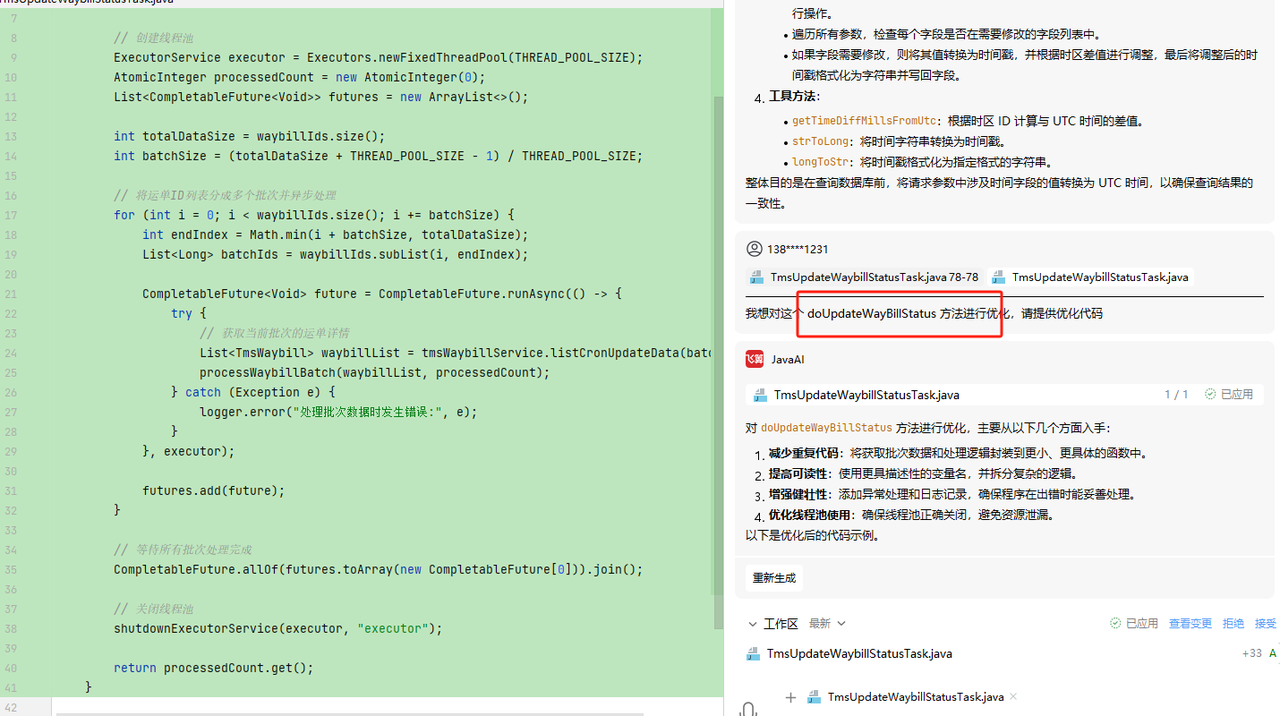Click the file icon of the 78-78 reference chip
Screen dimensions: 1280x716
click(x=758, y=277)
